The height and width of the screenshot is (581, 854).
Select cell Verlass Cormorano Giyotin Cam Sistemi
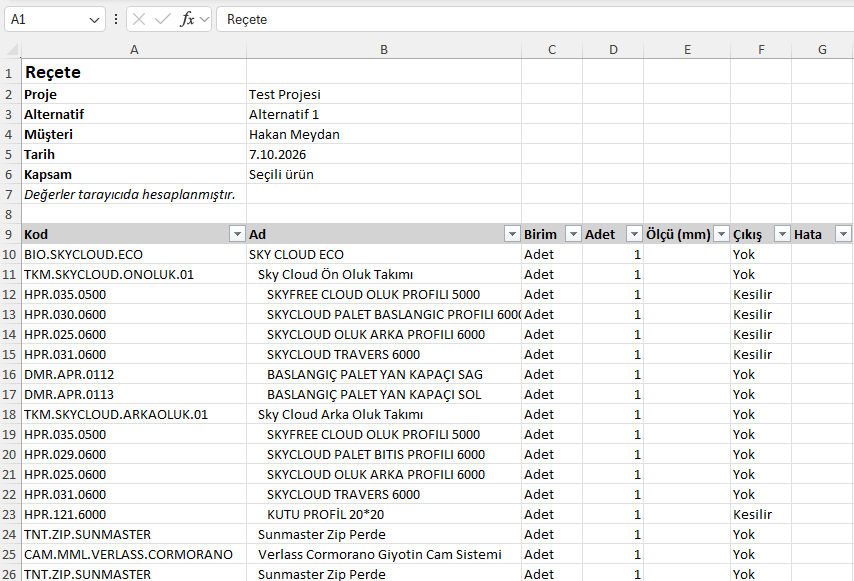click(384, 554)
